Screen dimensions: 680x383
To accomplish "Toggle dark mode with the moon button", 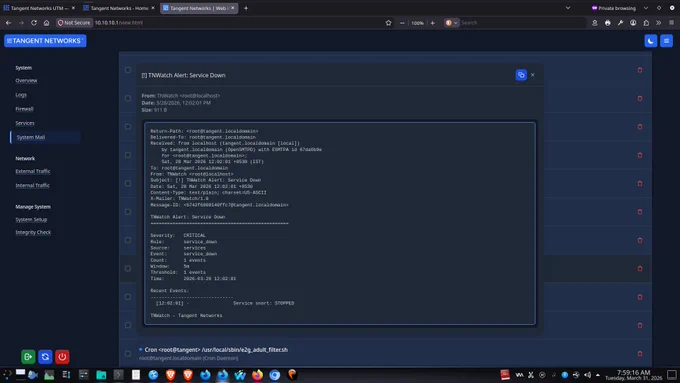I will 651,41.
